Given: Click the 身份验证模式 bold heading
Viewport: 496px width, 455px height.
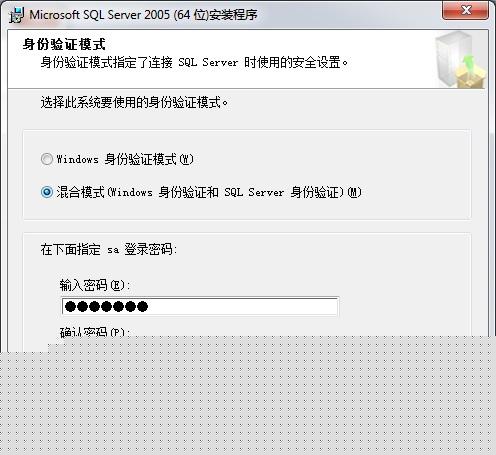Looking at the screenshot, I should coord(64,44).
